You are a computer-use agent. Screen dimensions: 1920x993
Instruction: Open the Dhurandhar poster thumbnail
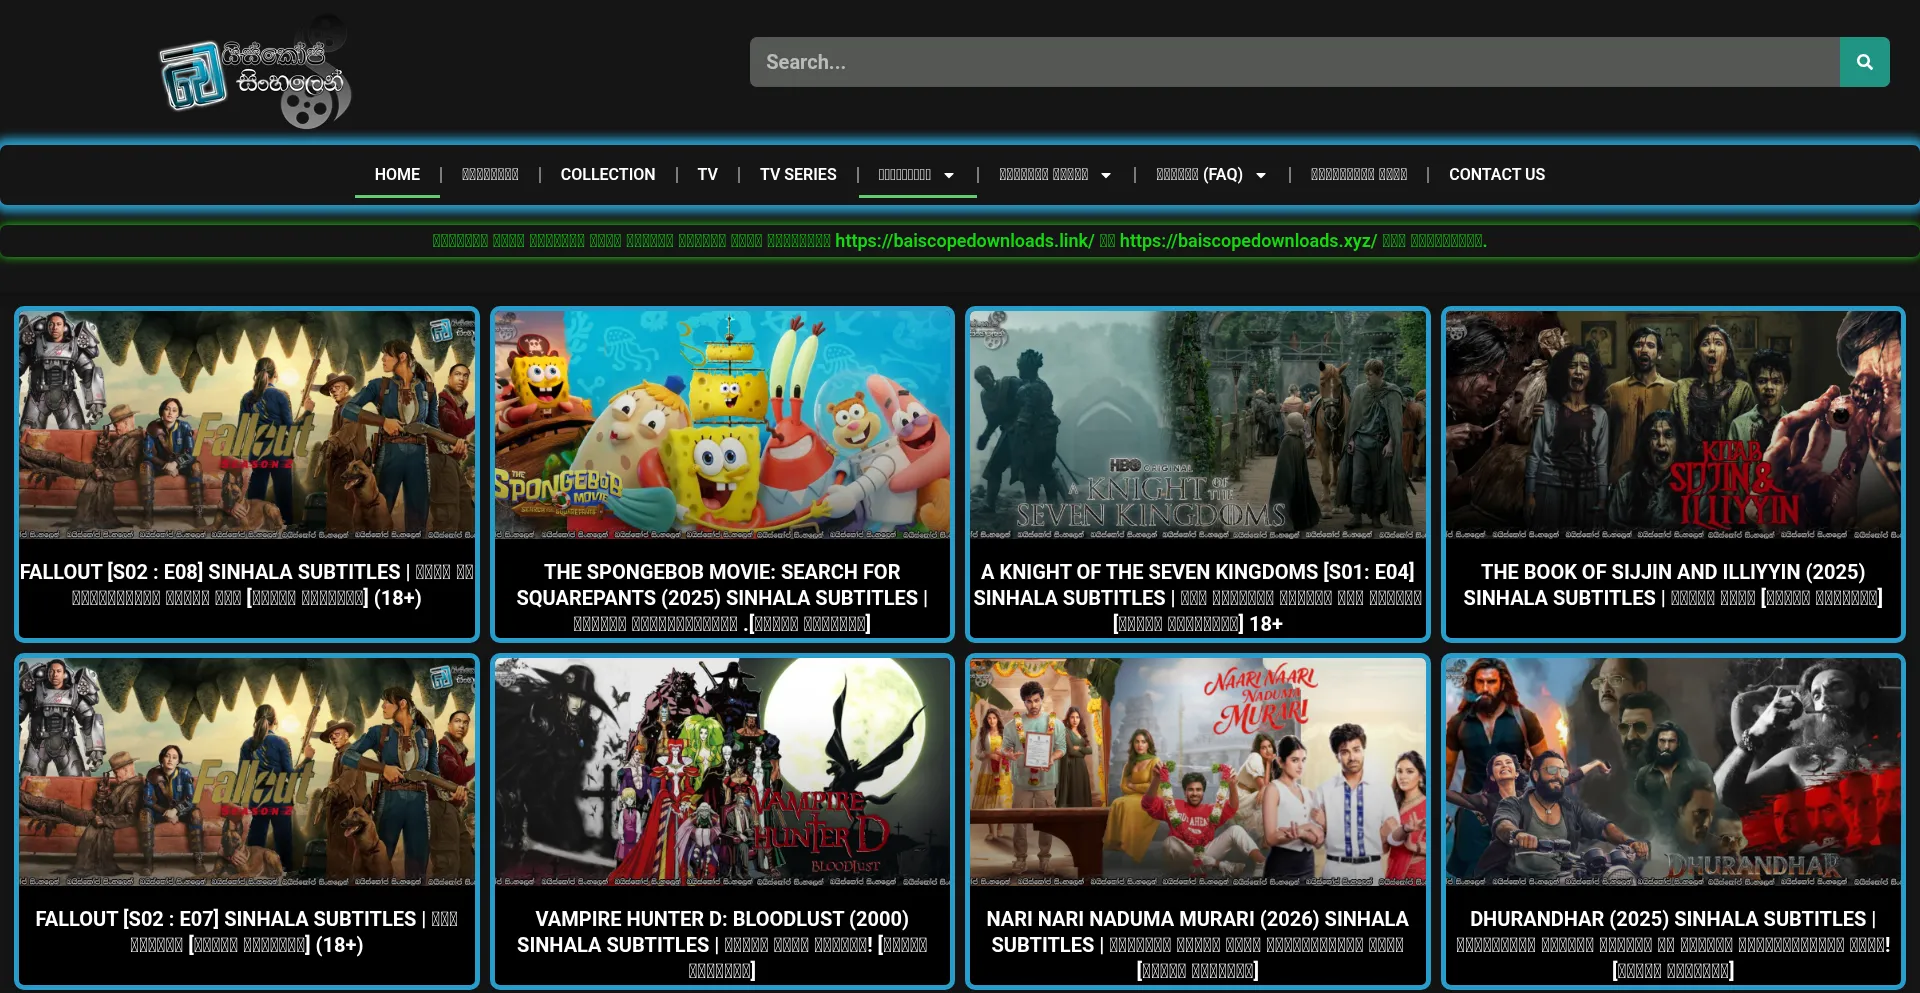click(1673, 772)
